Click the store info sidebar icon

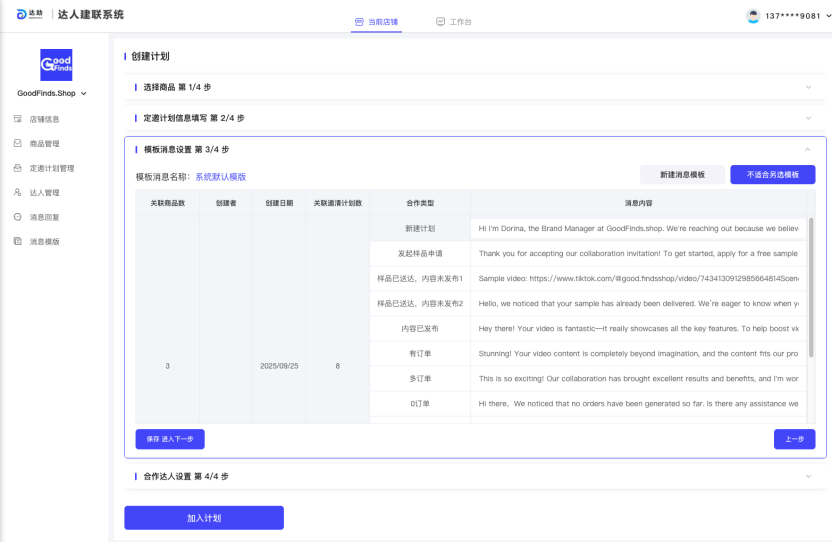17,119
